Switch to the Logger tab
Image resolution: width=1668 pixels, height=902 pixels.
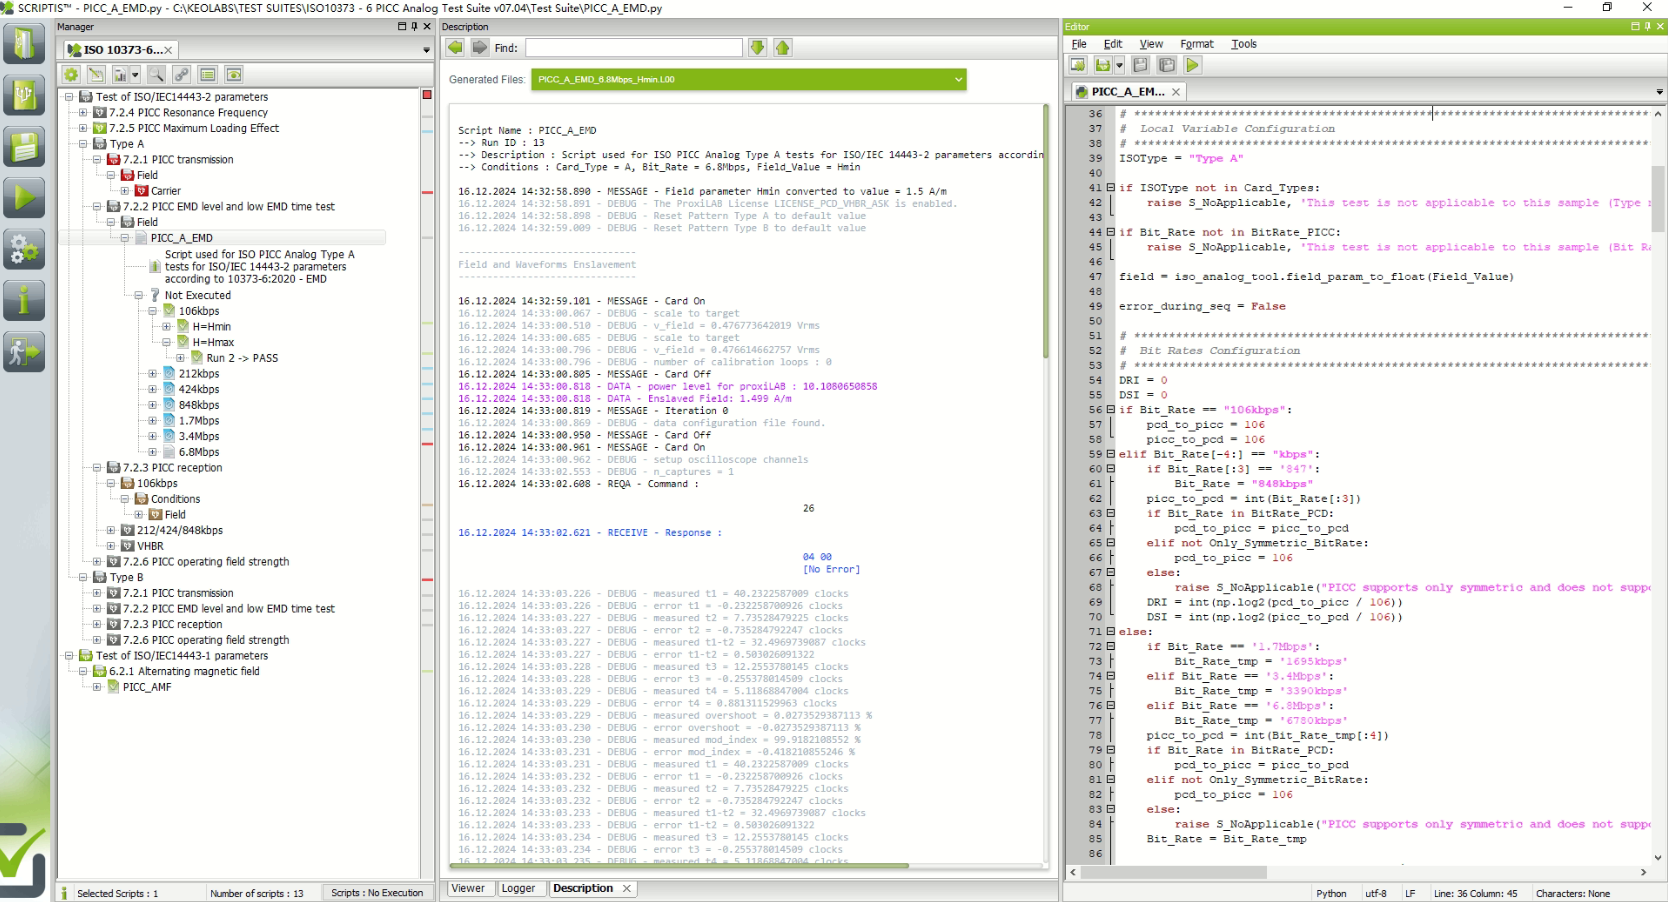[x=518, y=888]
